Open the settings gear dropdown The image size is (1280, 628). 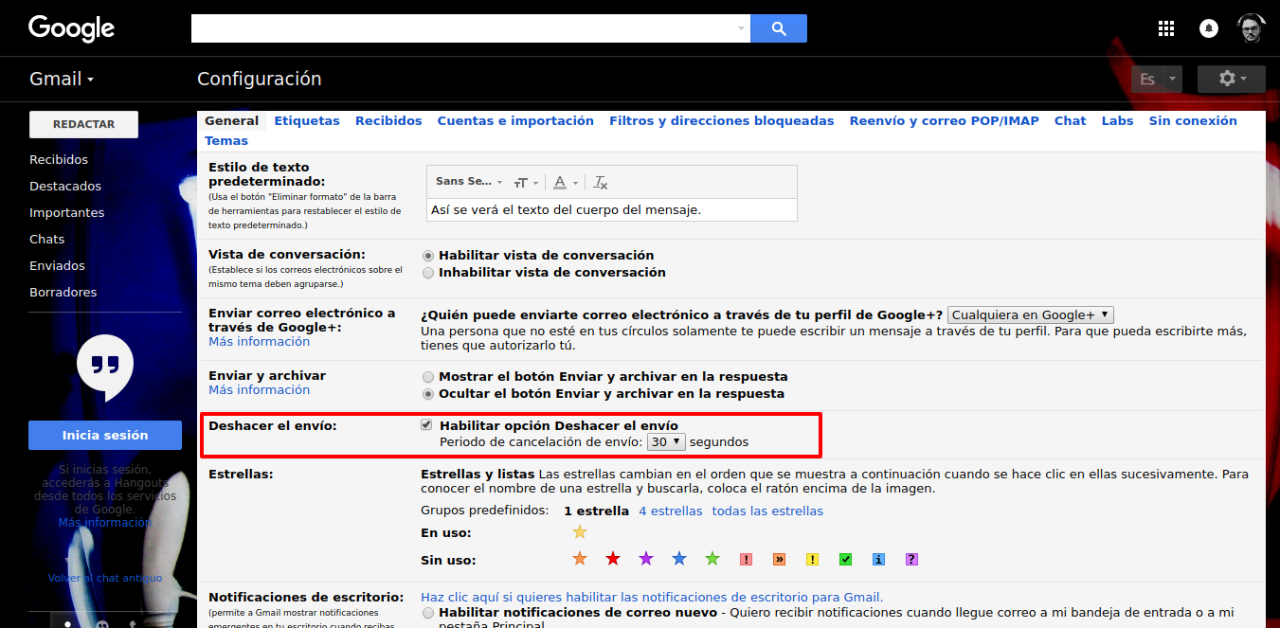pos(1229,79)
